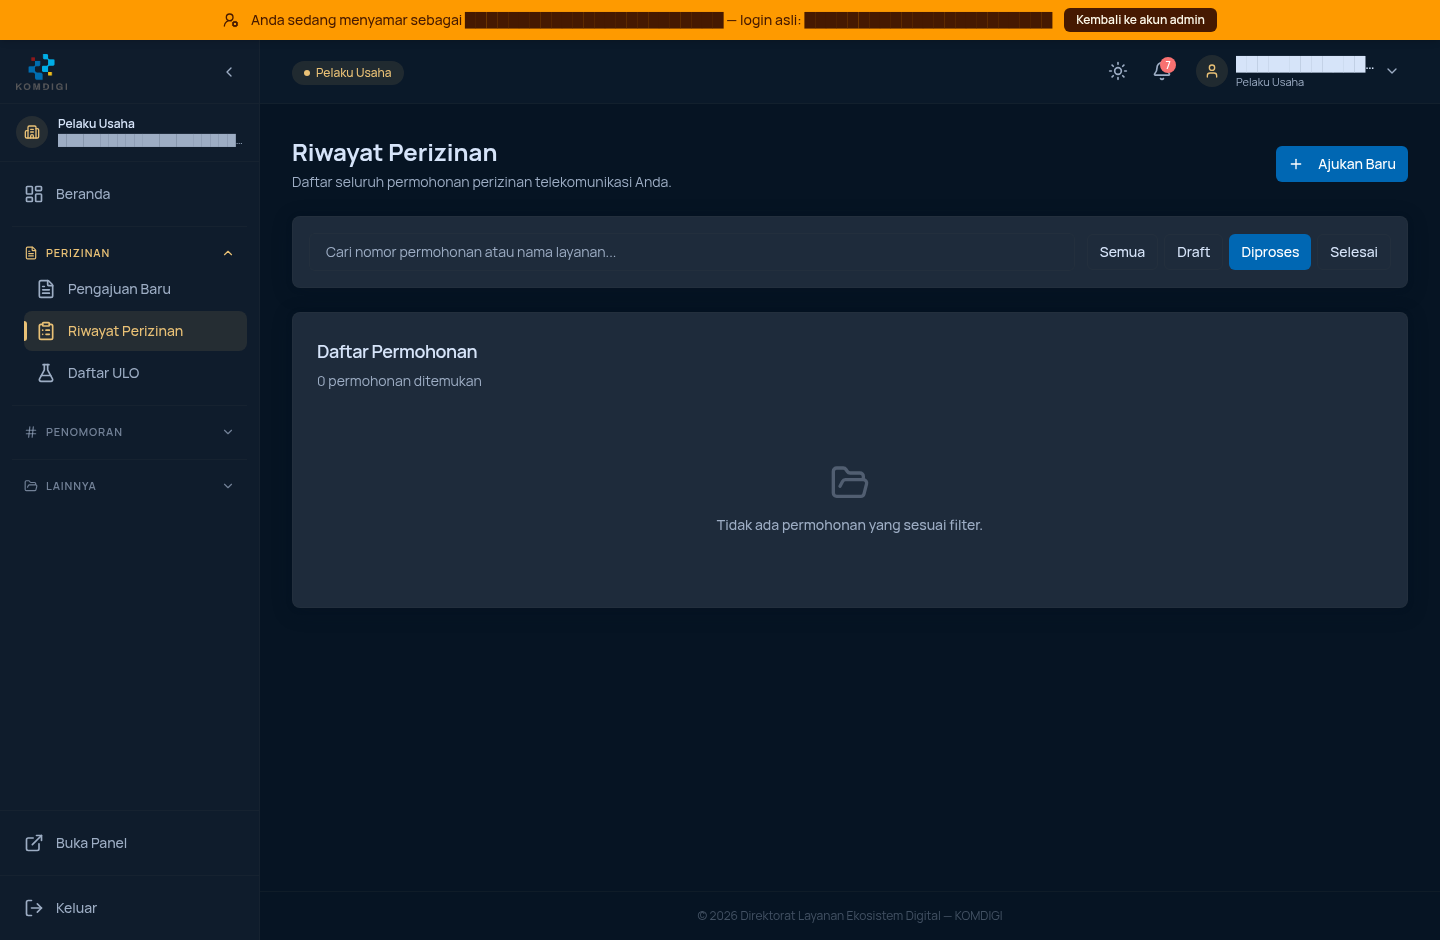The height and width of the screenshot is (940, 1440).
Task: Open the user account dropdown chevron
Action: pyautogui.click(x=1392, y=71)
